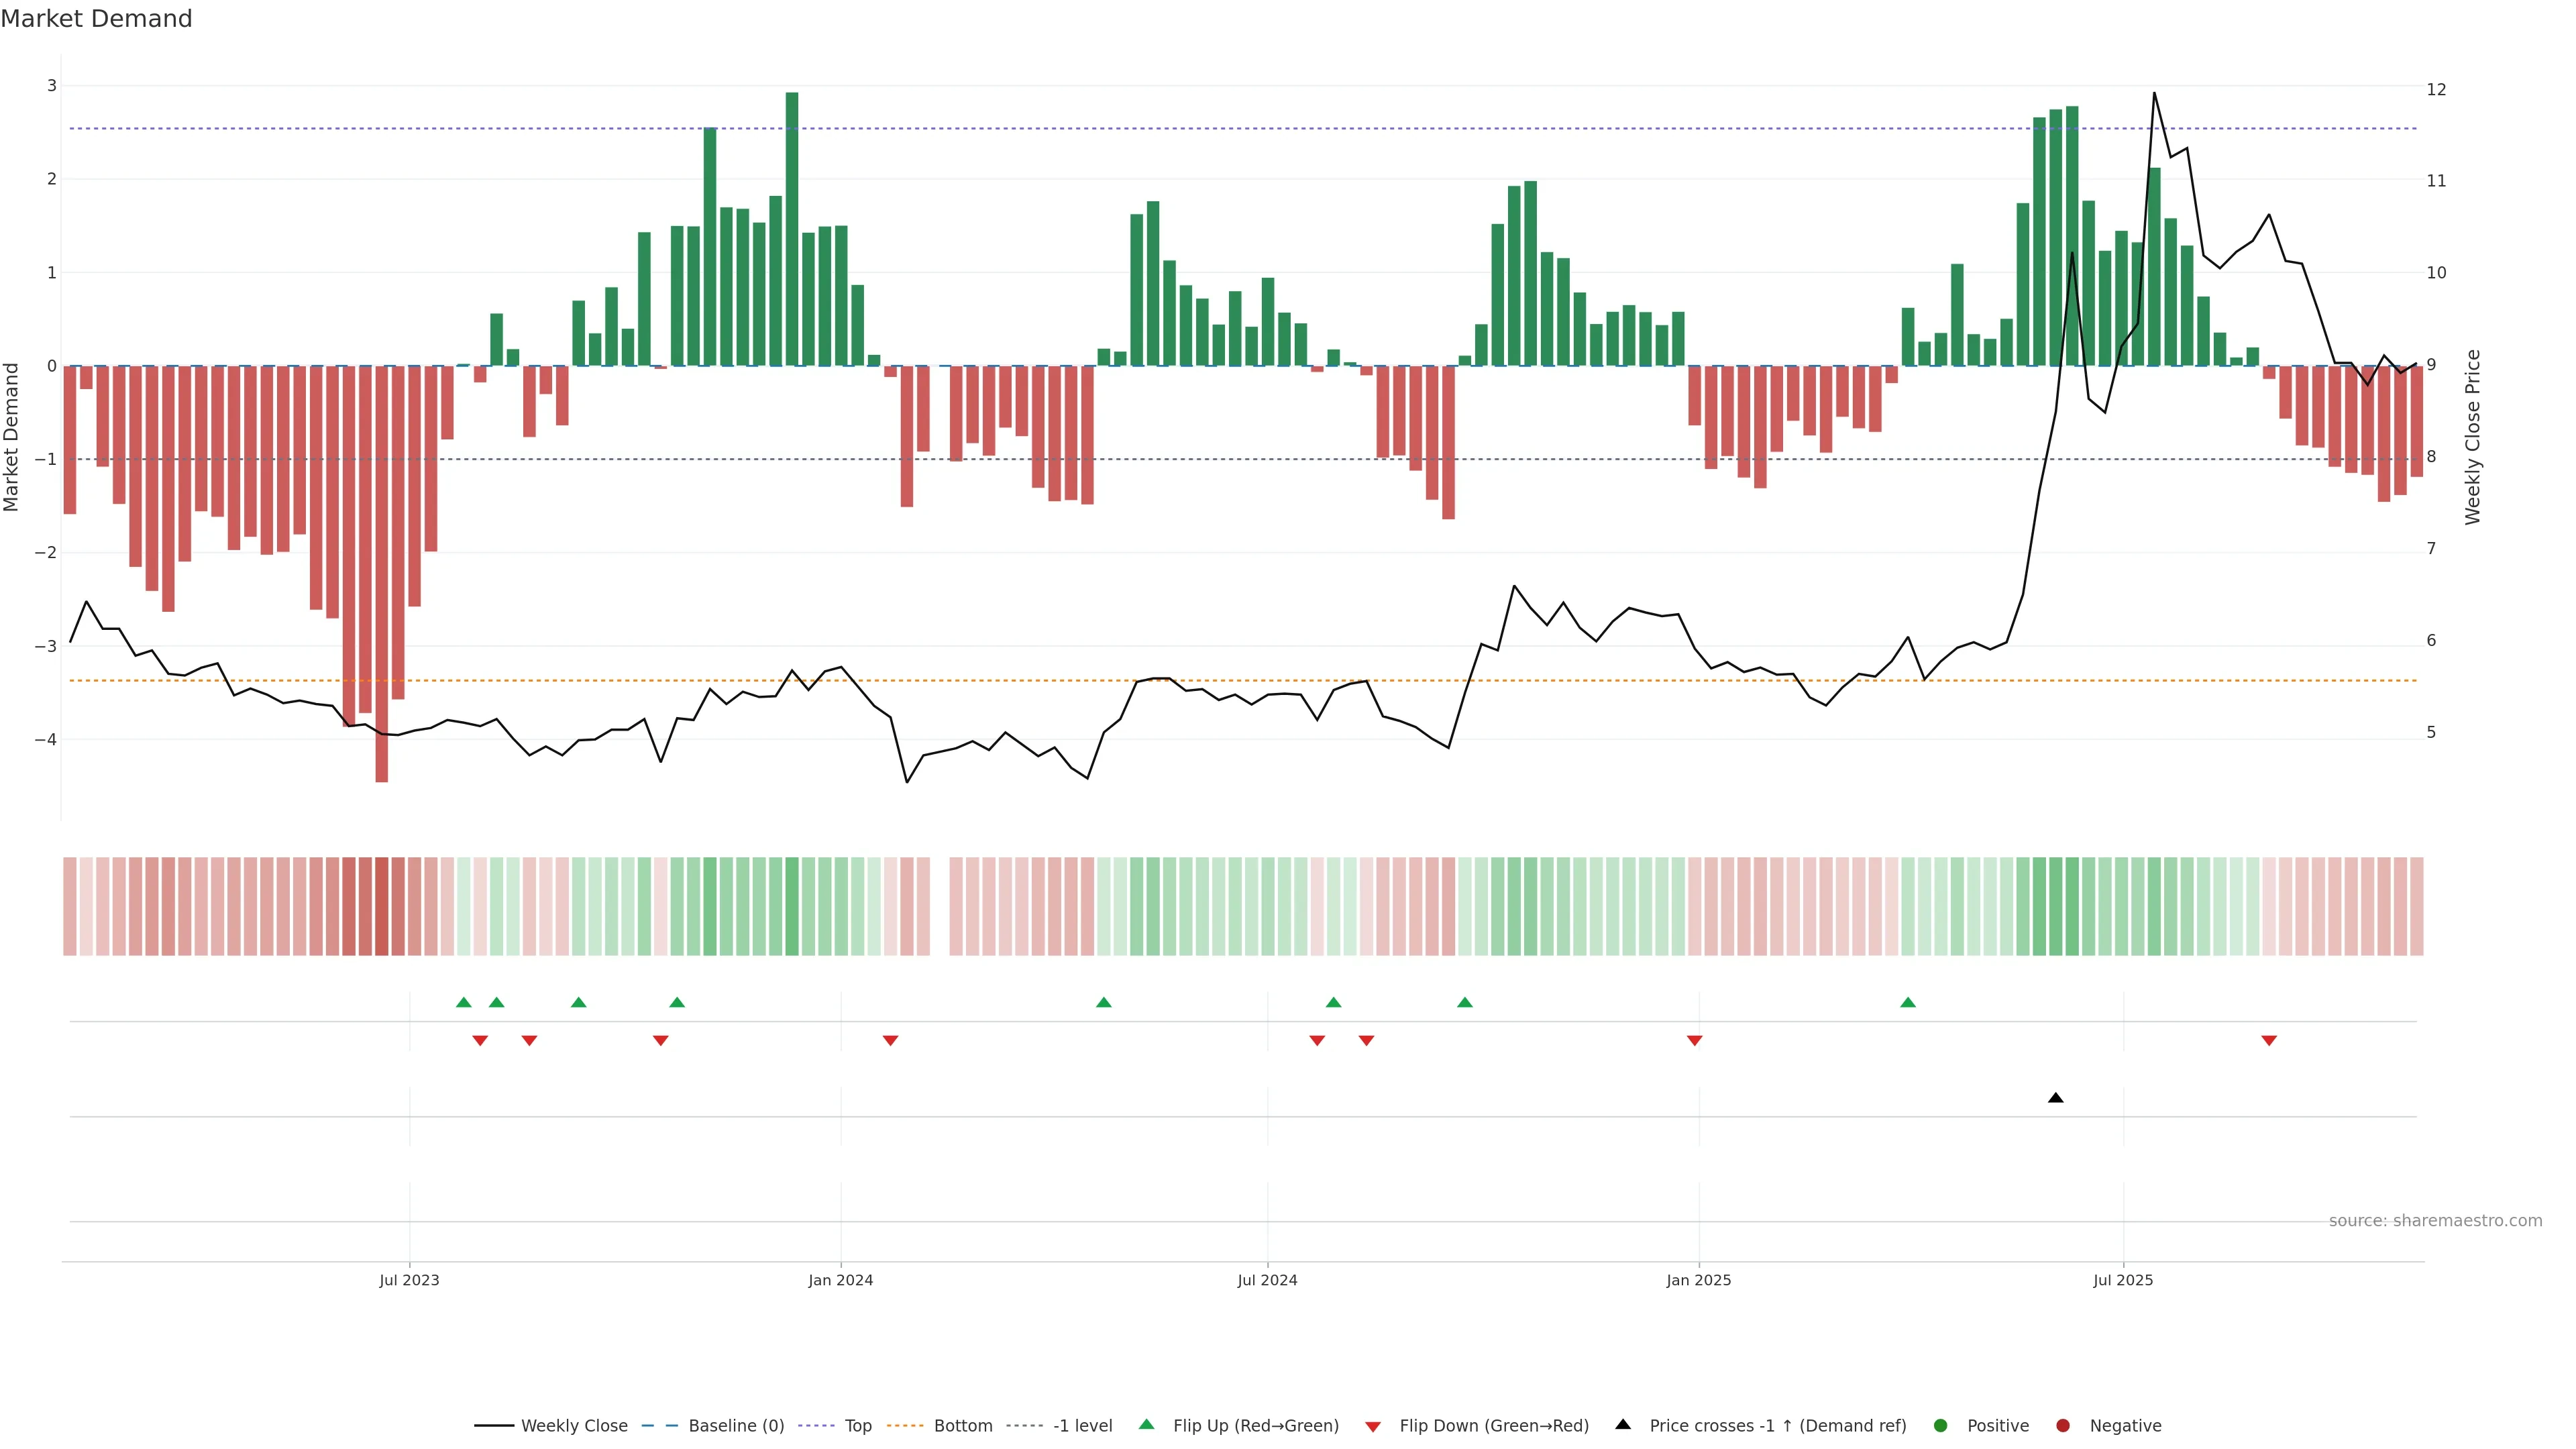Image resolution: width=2576 pixels, height=1449 pixels.
Task: Click the green Positive circle legend icon
Action: point(1940,1425)
